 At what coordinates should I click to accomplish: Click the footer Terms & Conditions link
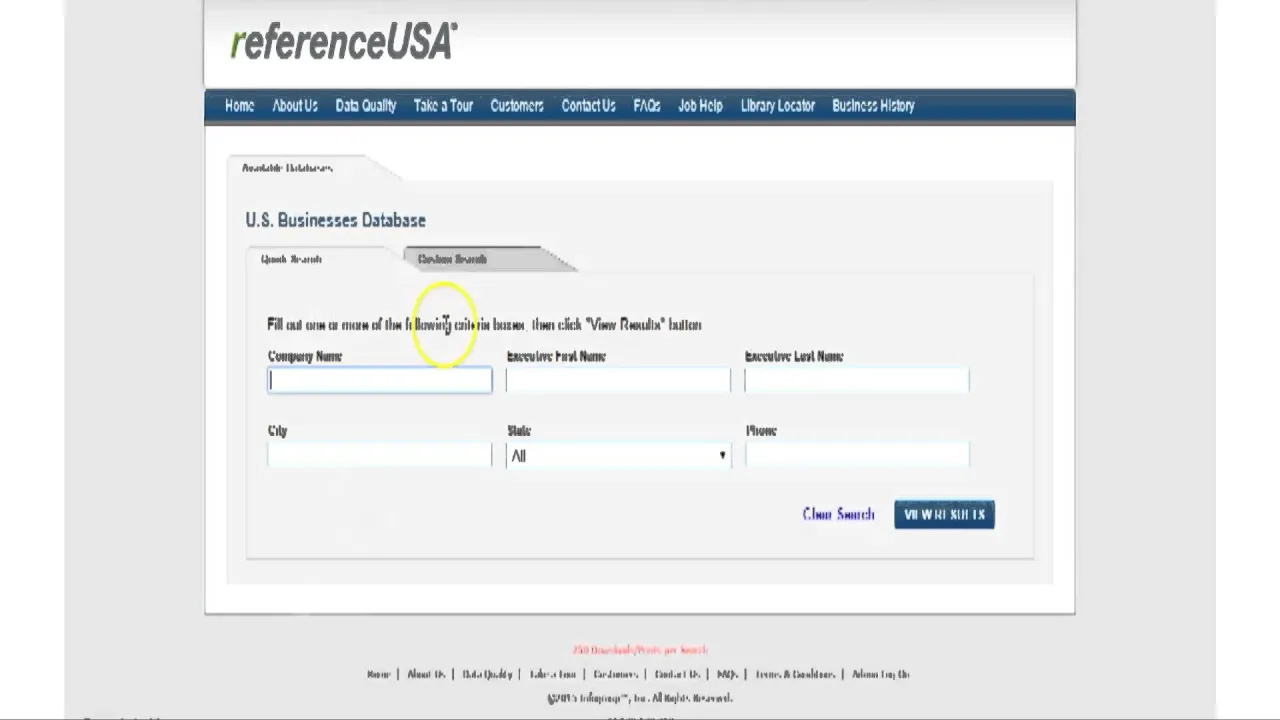click(x=795, y=674)
